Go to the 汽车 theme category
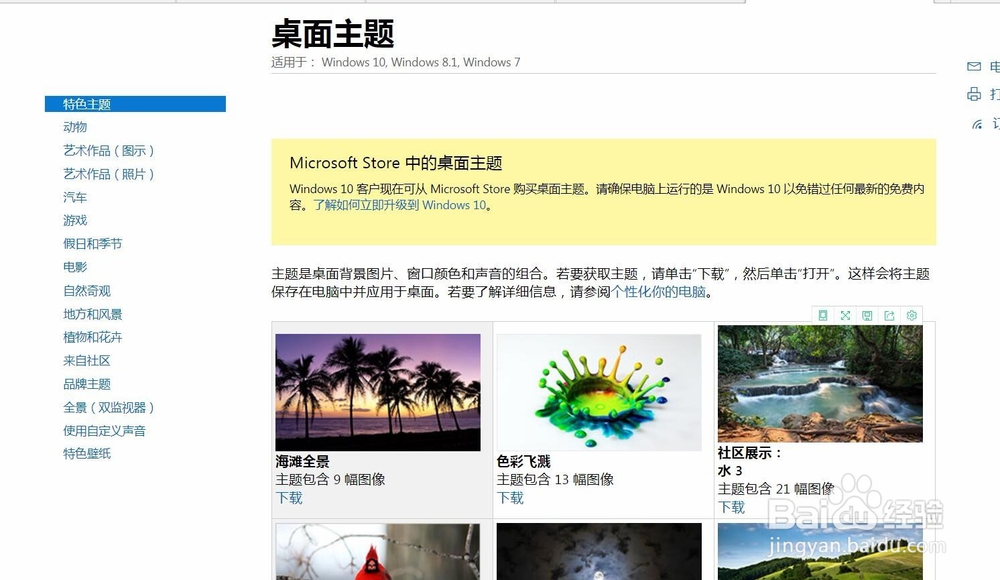 (x=75, y=197)
